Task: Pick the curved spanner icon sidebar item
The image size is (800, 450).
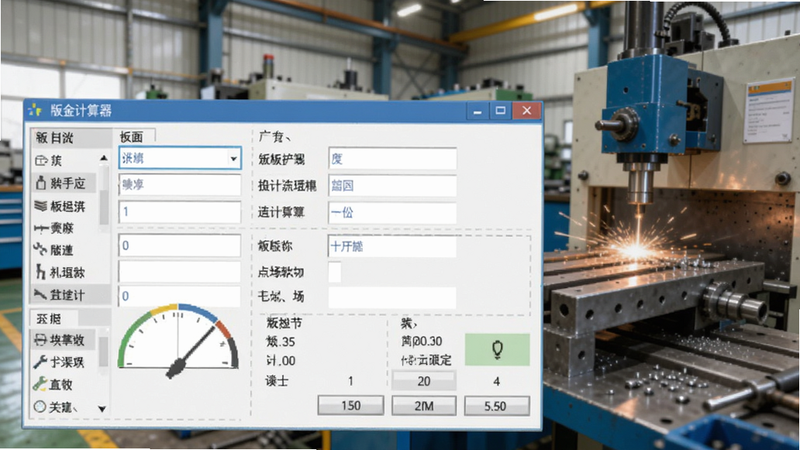Action: point(40,249)
